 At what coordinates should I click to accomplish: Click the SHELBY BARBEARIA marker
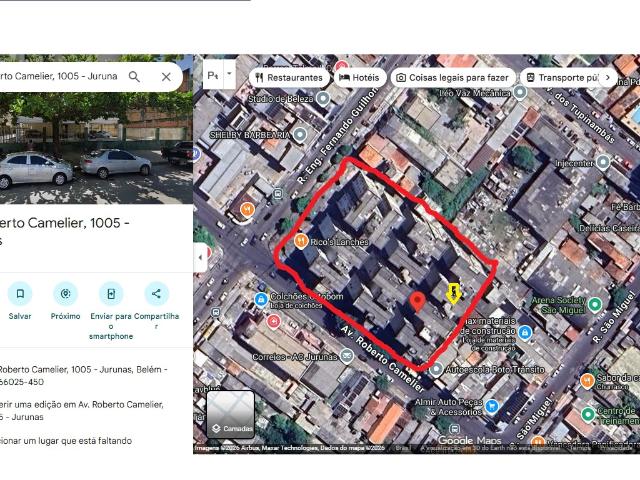(300, 134)
